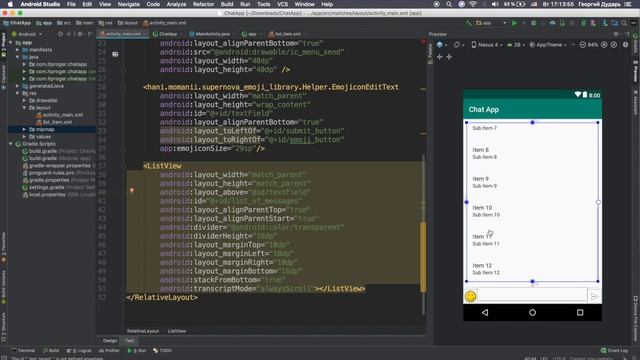Click the back triangle in the phone preview
Screen dimensions: 640x360
[x=485, y=312]
